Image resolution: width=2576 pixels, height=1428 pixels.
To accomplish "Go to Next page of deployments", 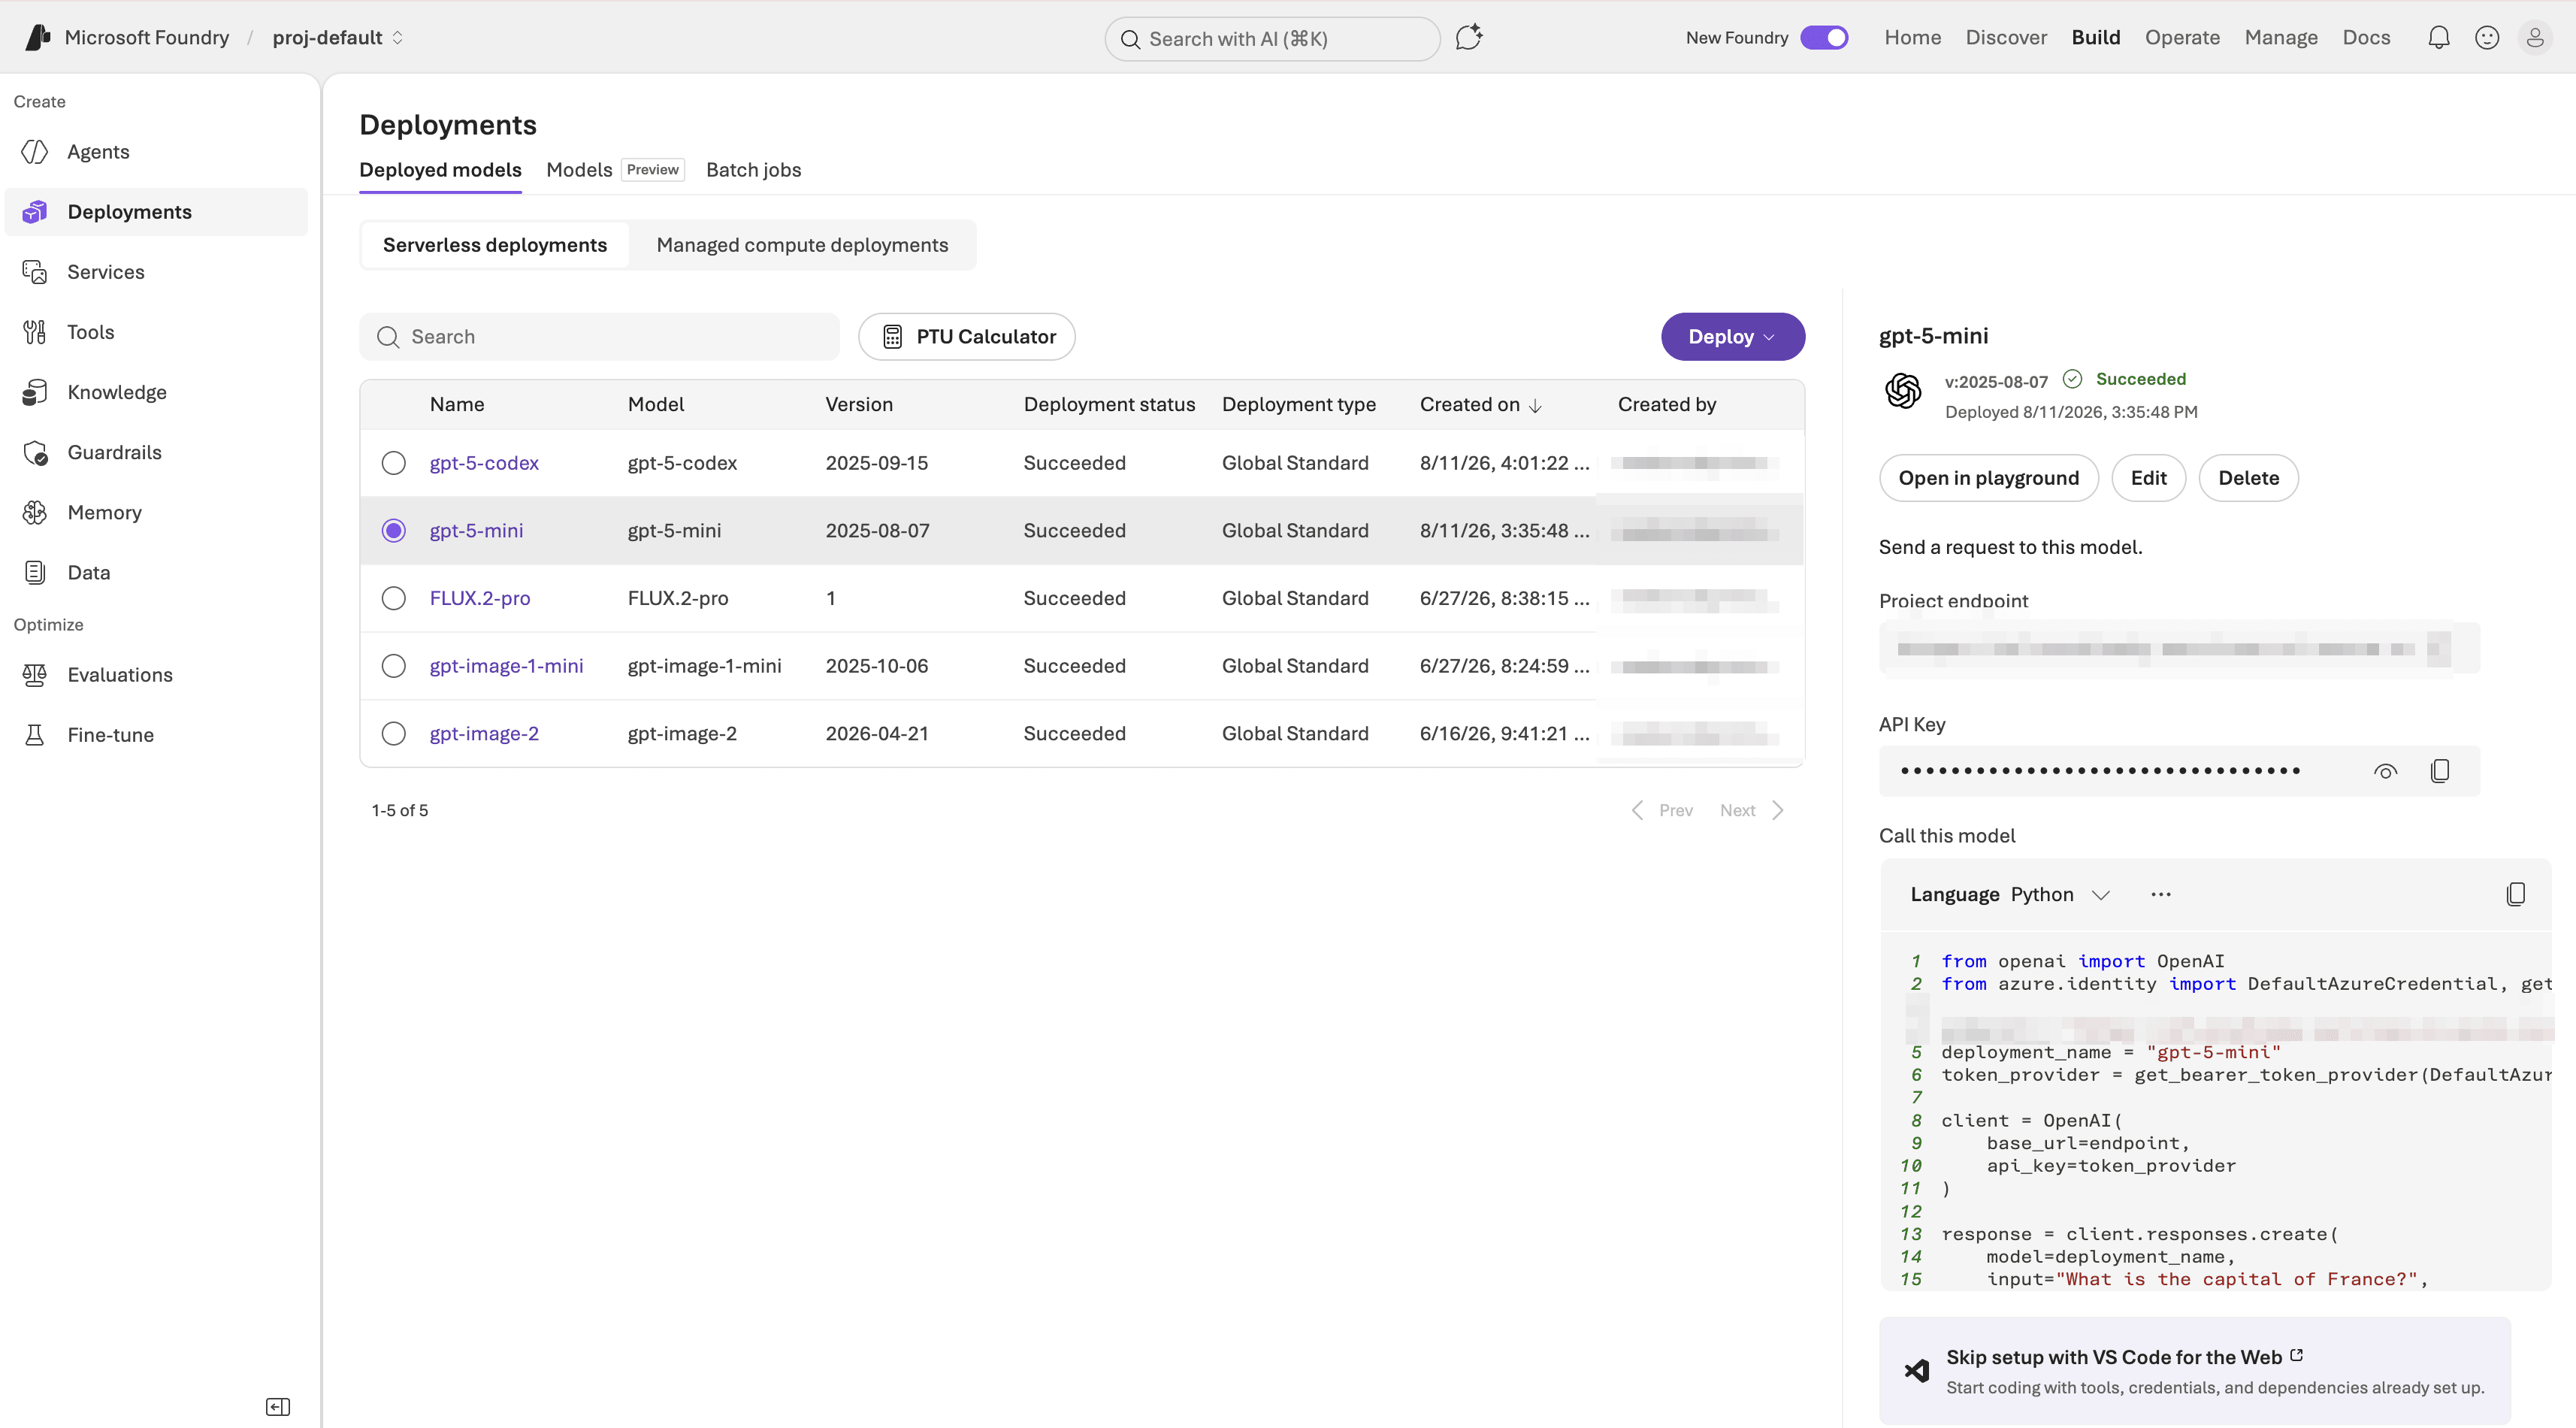I will pyautogui.click(x=1751, y=811).
